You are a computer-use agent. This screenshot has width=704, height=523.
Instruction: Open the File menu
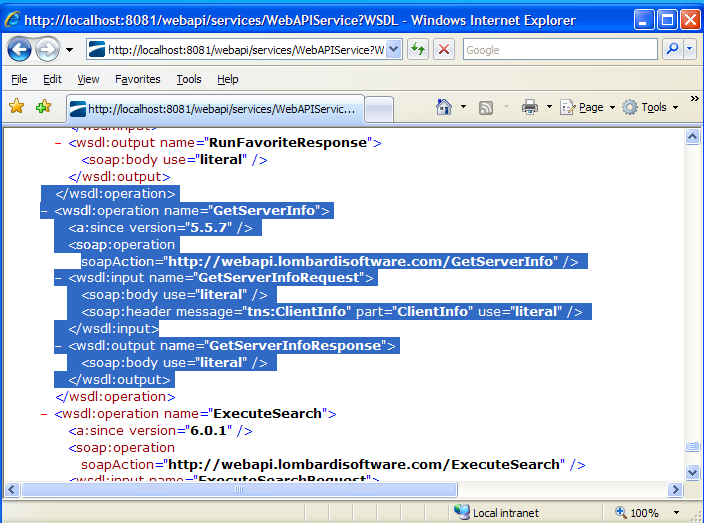pyautogui.click(x=19, y=79)
